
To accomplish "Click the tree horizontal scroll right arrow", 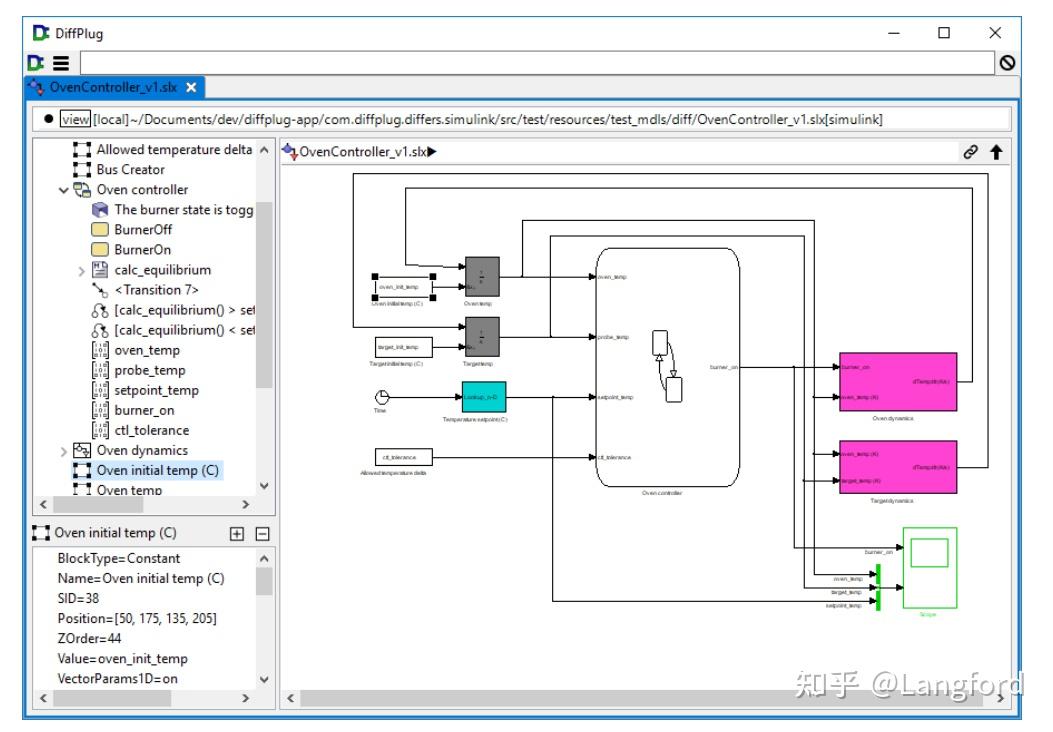I will [x=245, y=504].
